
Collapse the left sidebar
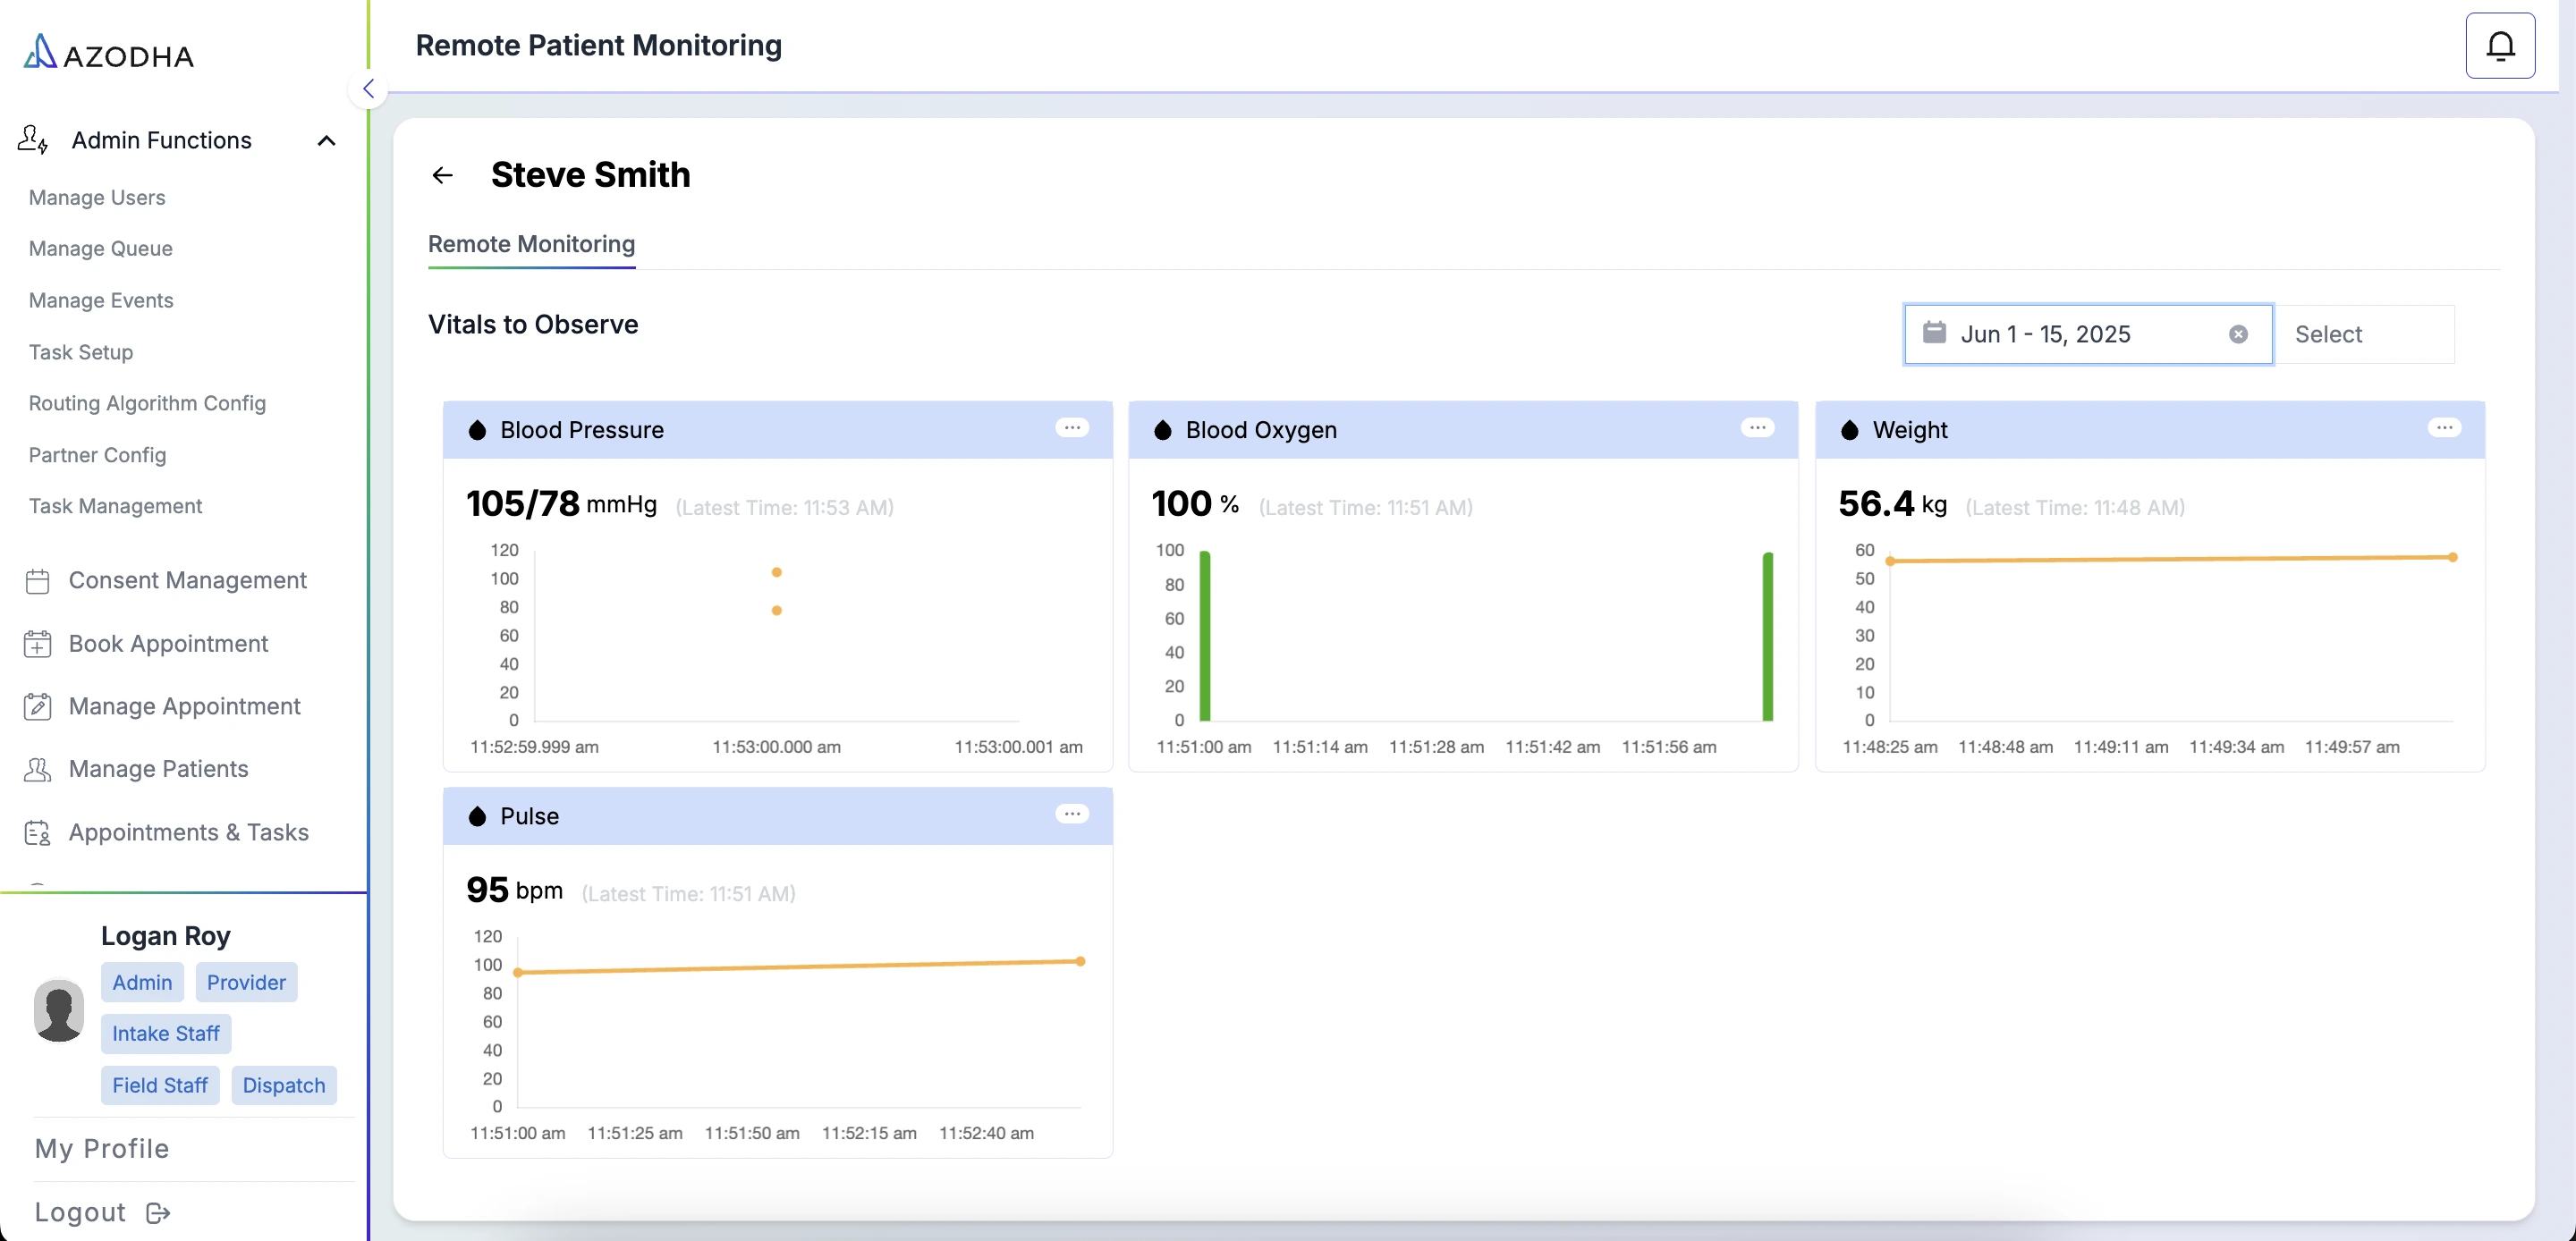(x=369, y=88)
